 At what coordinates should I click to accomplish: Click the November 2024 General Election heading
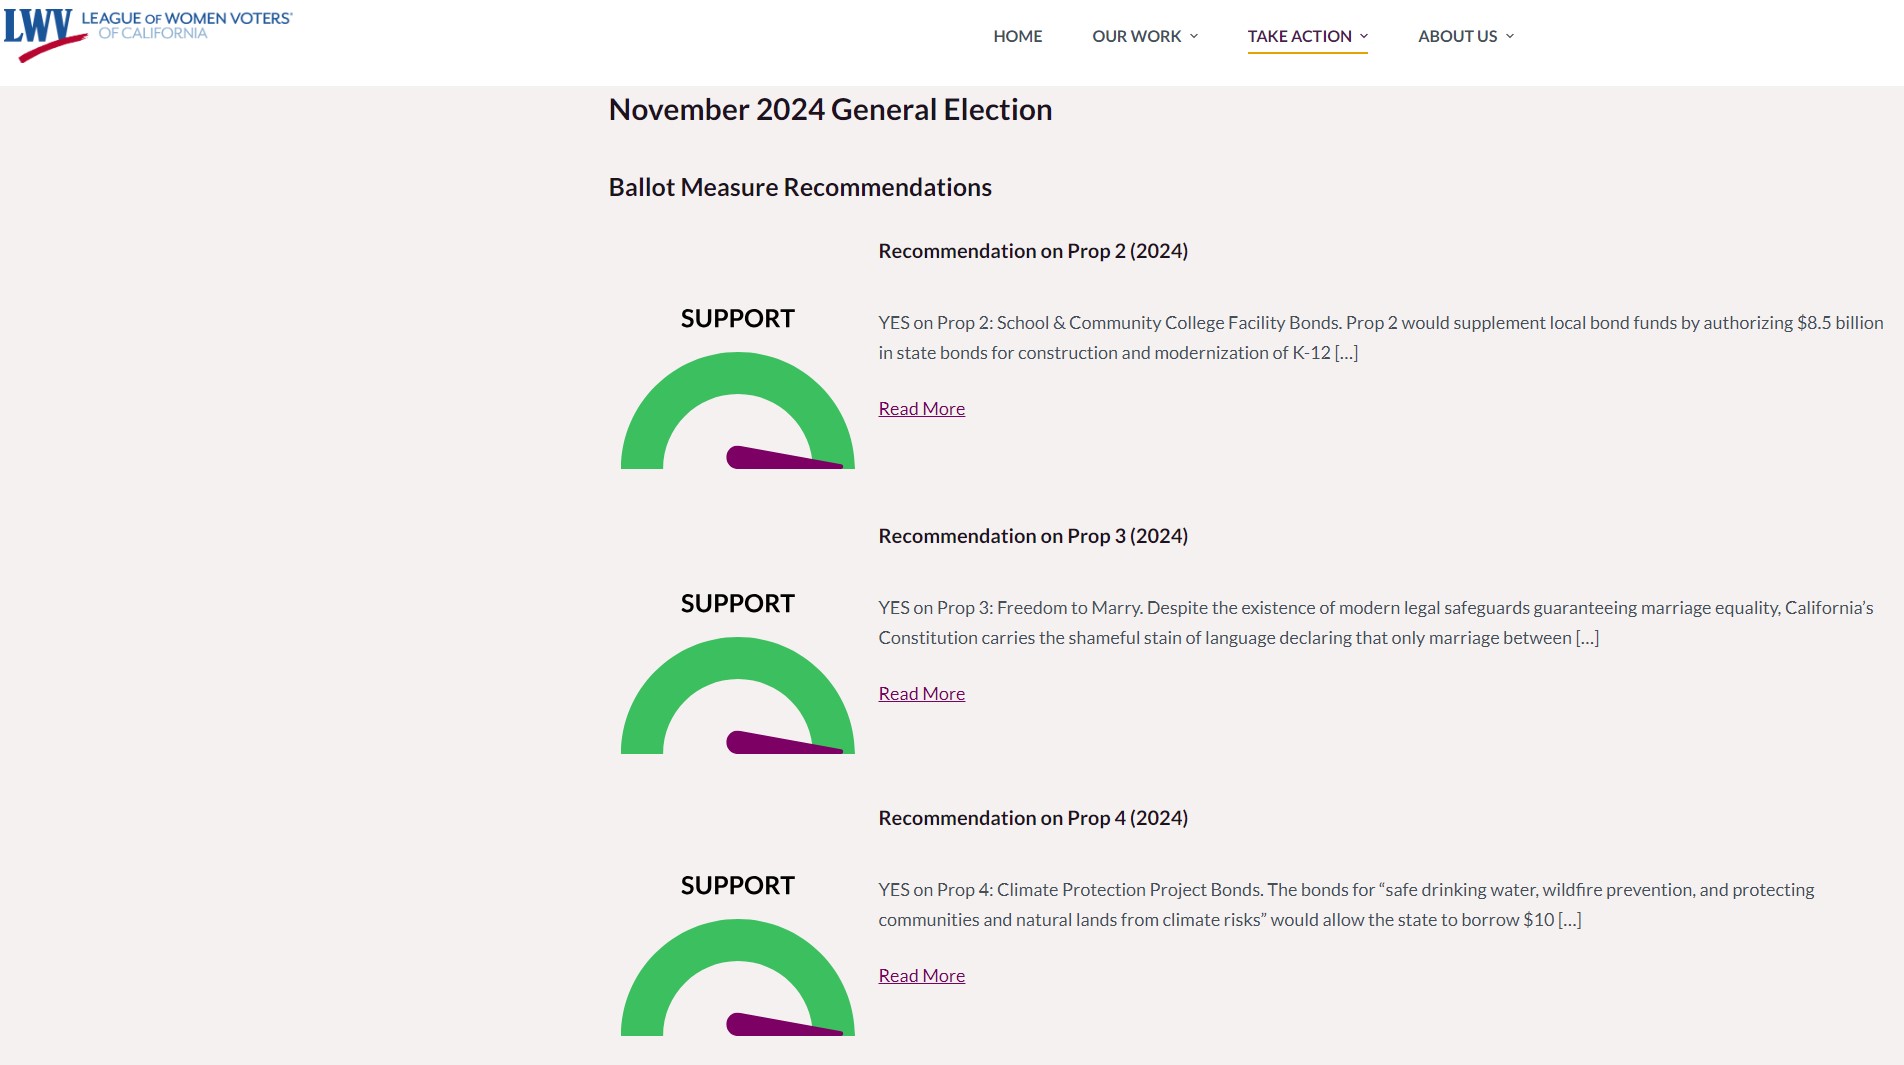[830, 109]
